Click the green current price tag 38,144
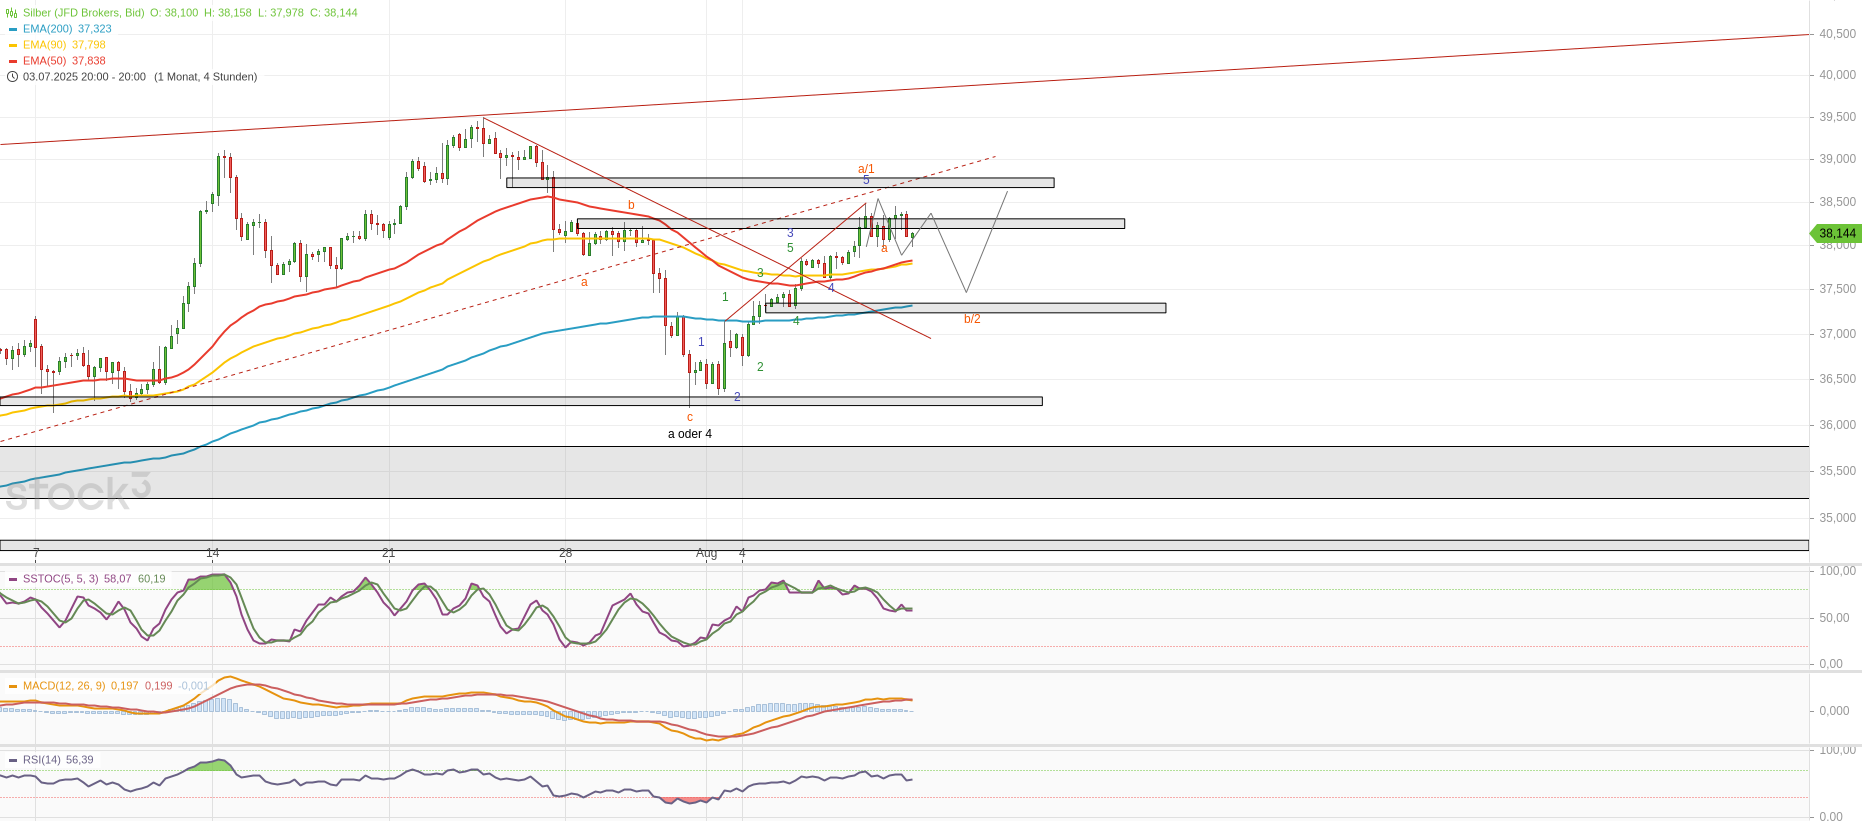Viewport: 1862px width, 821px height. 1836,233
